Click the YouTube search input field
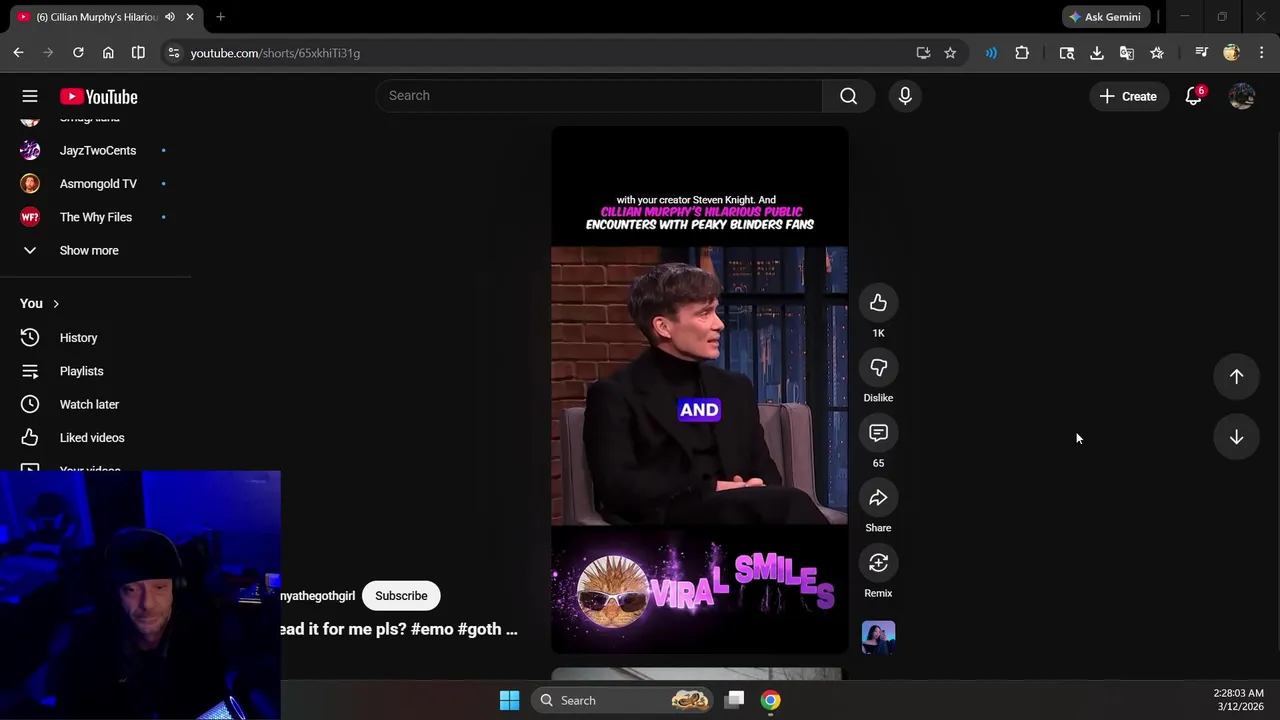Image resolution: width=1280 pixels, height=720 pixels. (599, 96)
